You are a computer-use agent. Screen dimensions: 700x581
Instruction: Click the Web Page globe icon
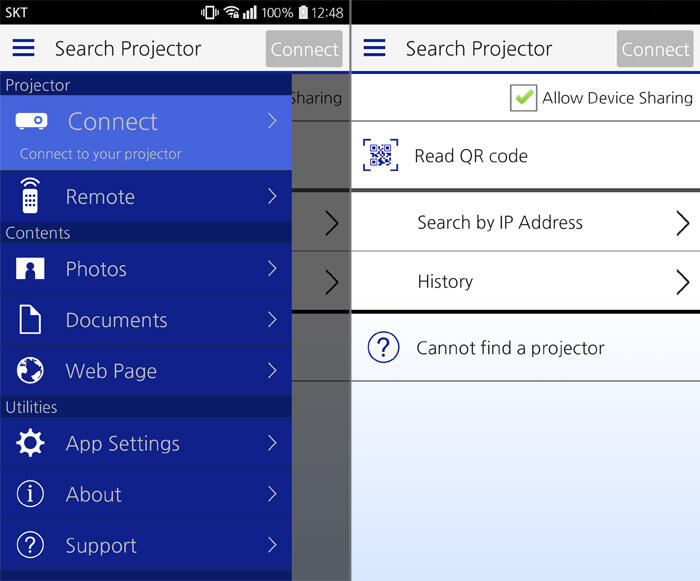[30, 370]
